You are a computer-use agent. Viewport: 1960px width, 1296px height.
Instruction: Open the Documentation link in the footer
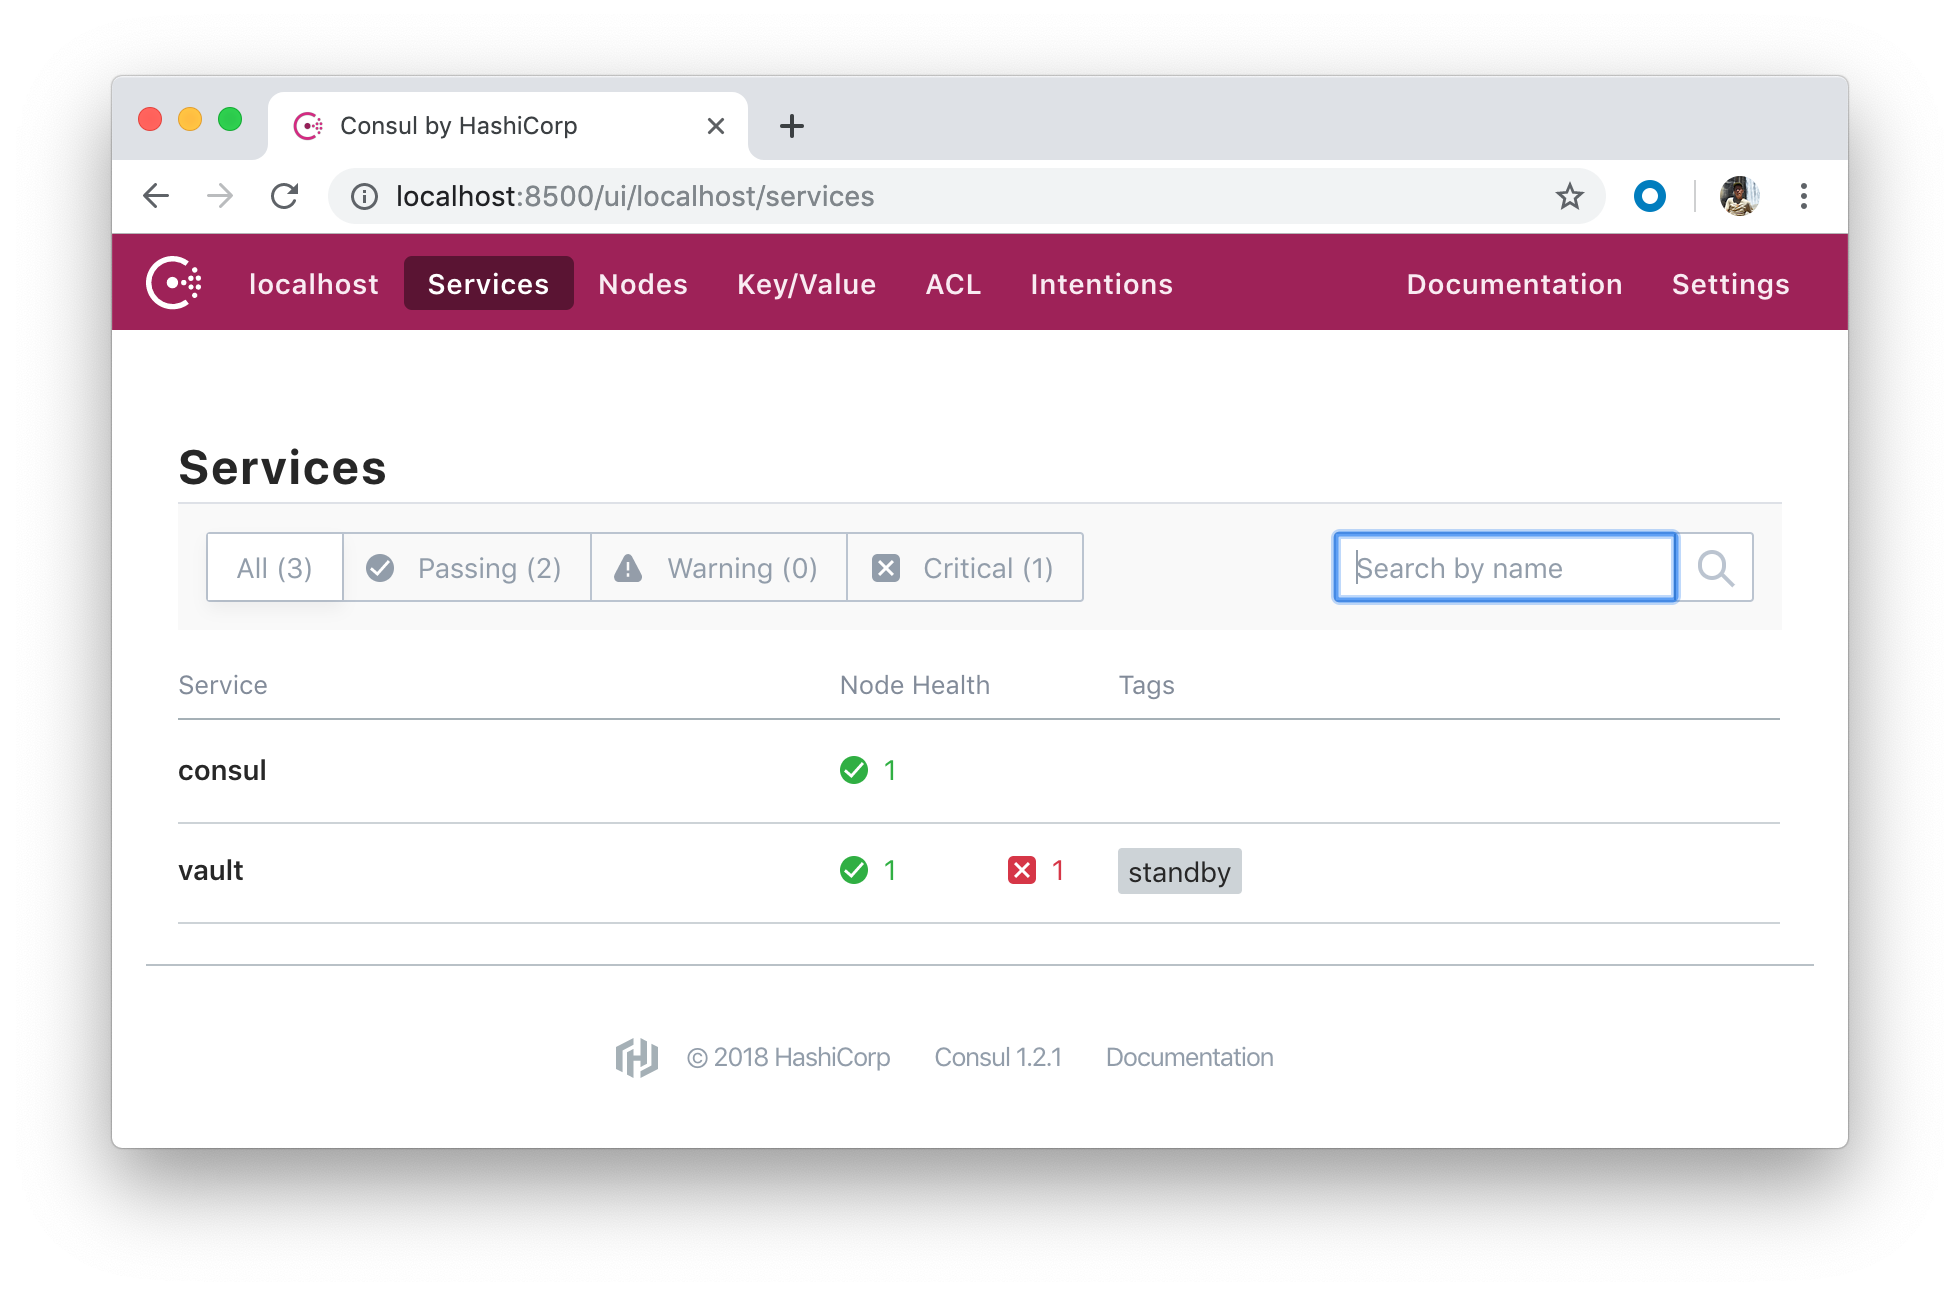click(x=1190, y=1057)
